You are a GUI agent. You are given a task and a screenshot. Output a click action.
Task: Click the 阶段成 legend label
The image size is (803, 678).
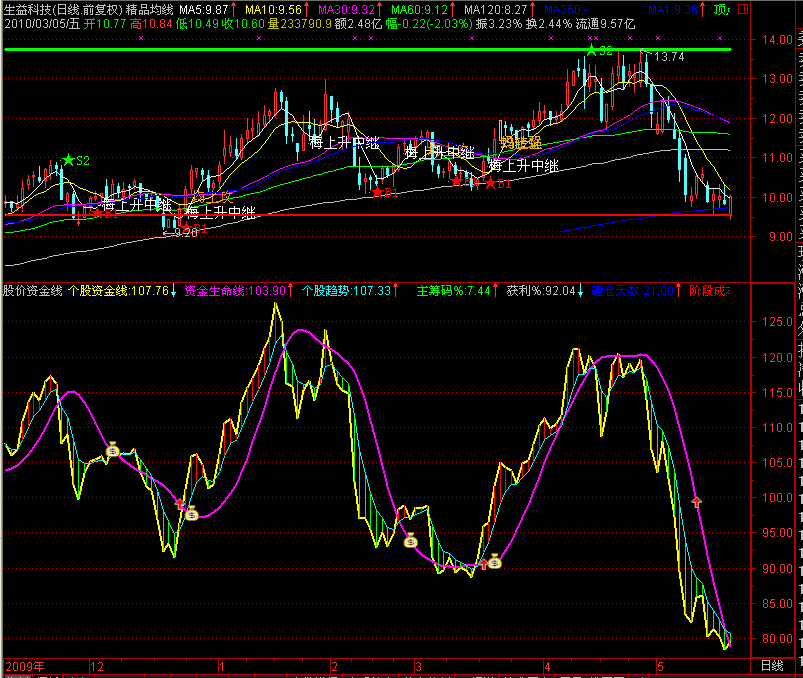(709, 291)
